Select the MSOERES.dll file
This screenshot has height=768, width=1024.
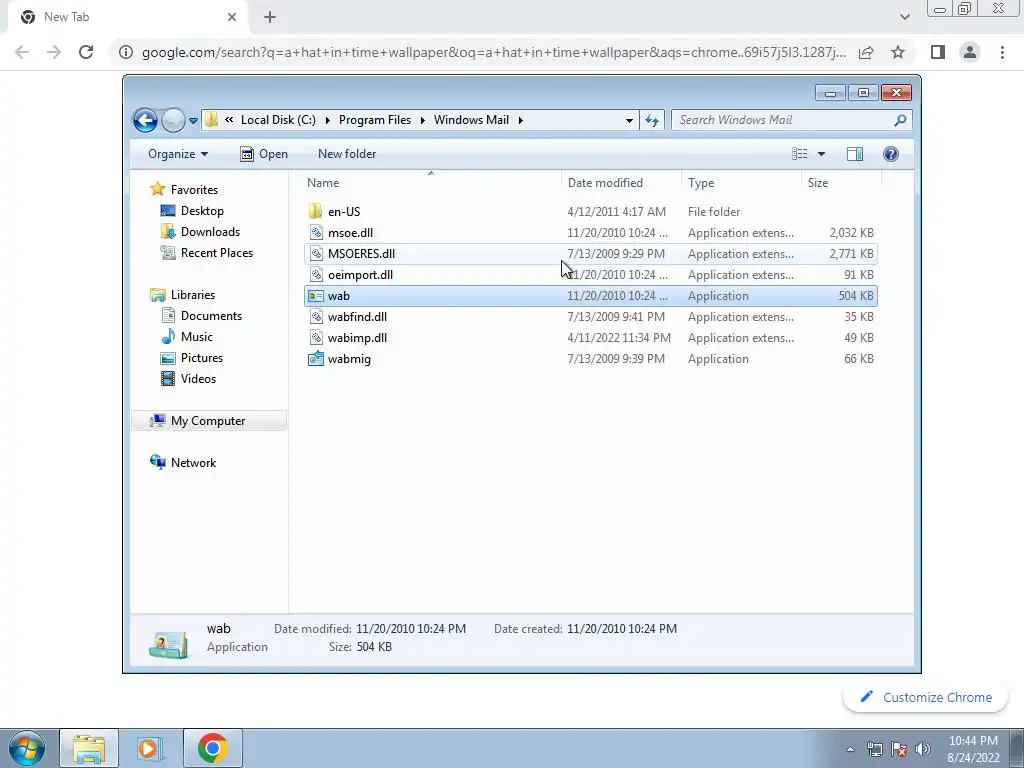click(590, 253)
